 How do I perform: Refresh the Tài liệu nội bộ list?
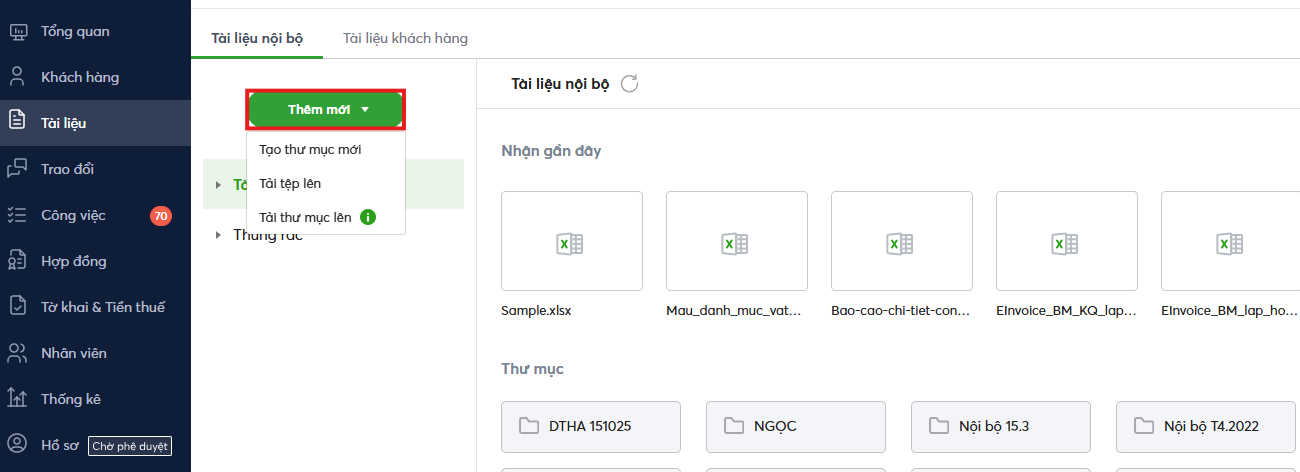coord(629,84)
